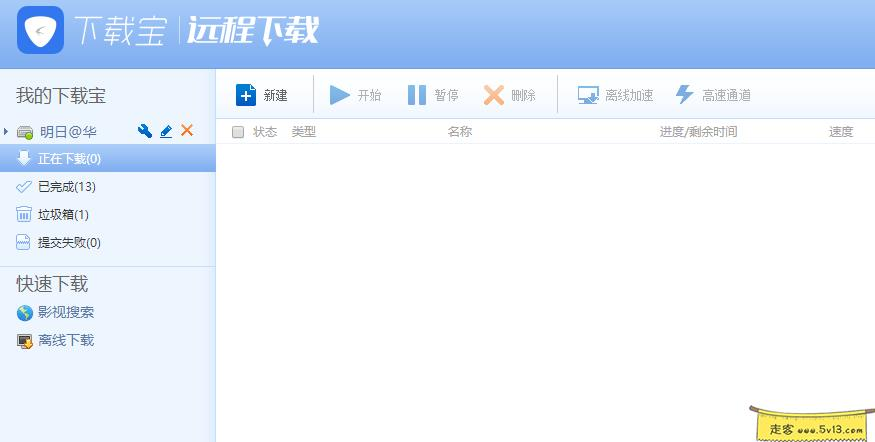This screenshot has width=875, height=442.
Task: Activate the 高速通道 lightning icon
Action: tap(684, 95)
